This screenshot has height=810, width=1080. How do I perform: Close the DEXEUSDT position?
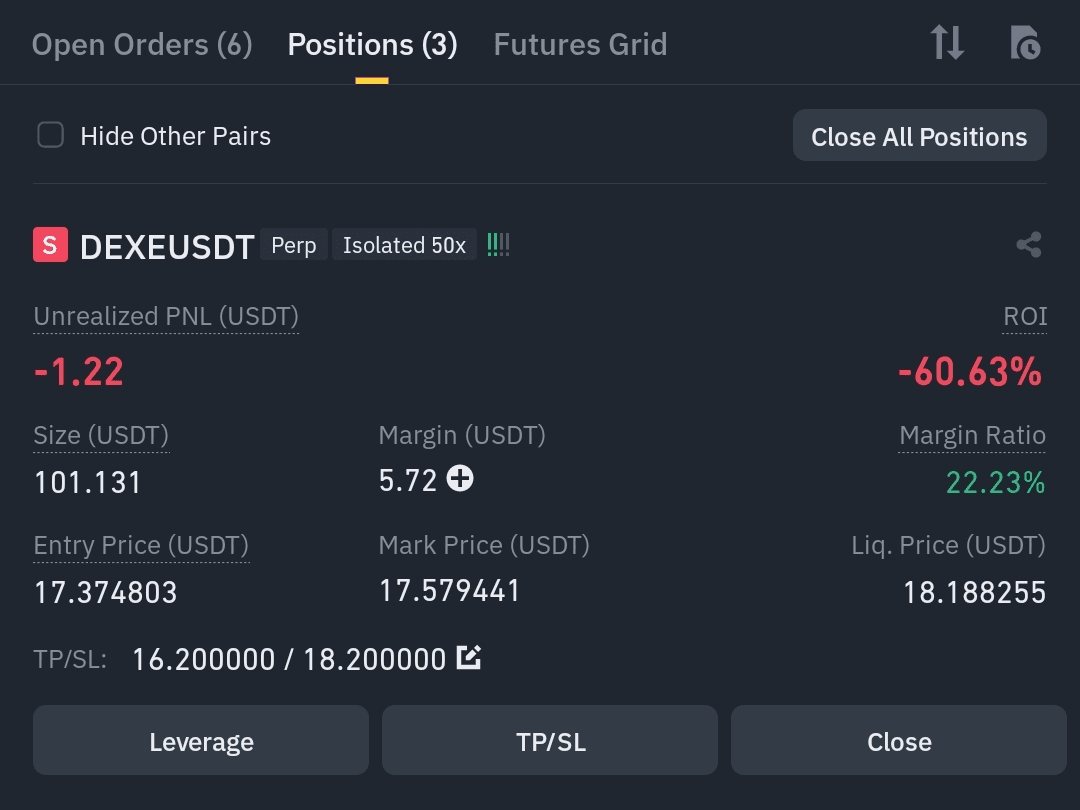pos(899,741)
